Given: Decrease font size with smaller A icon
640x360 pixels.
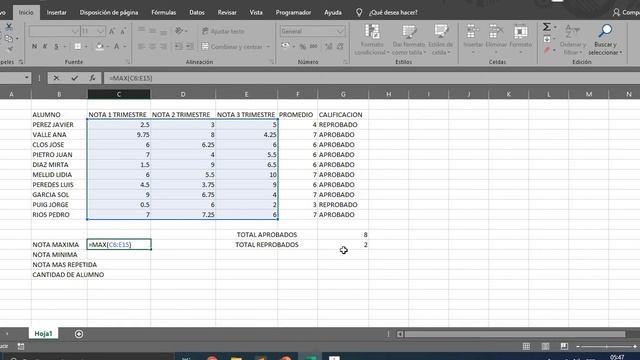Looking at the screenshot, I should coord(123,31).
